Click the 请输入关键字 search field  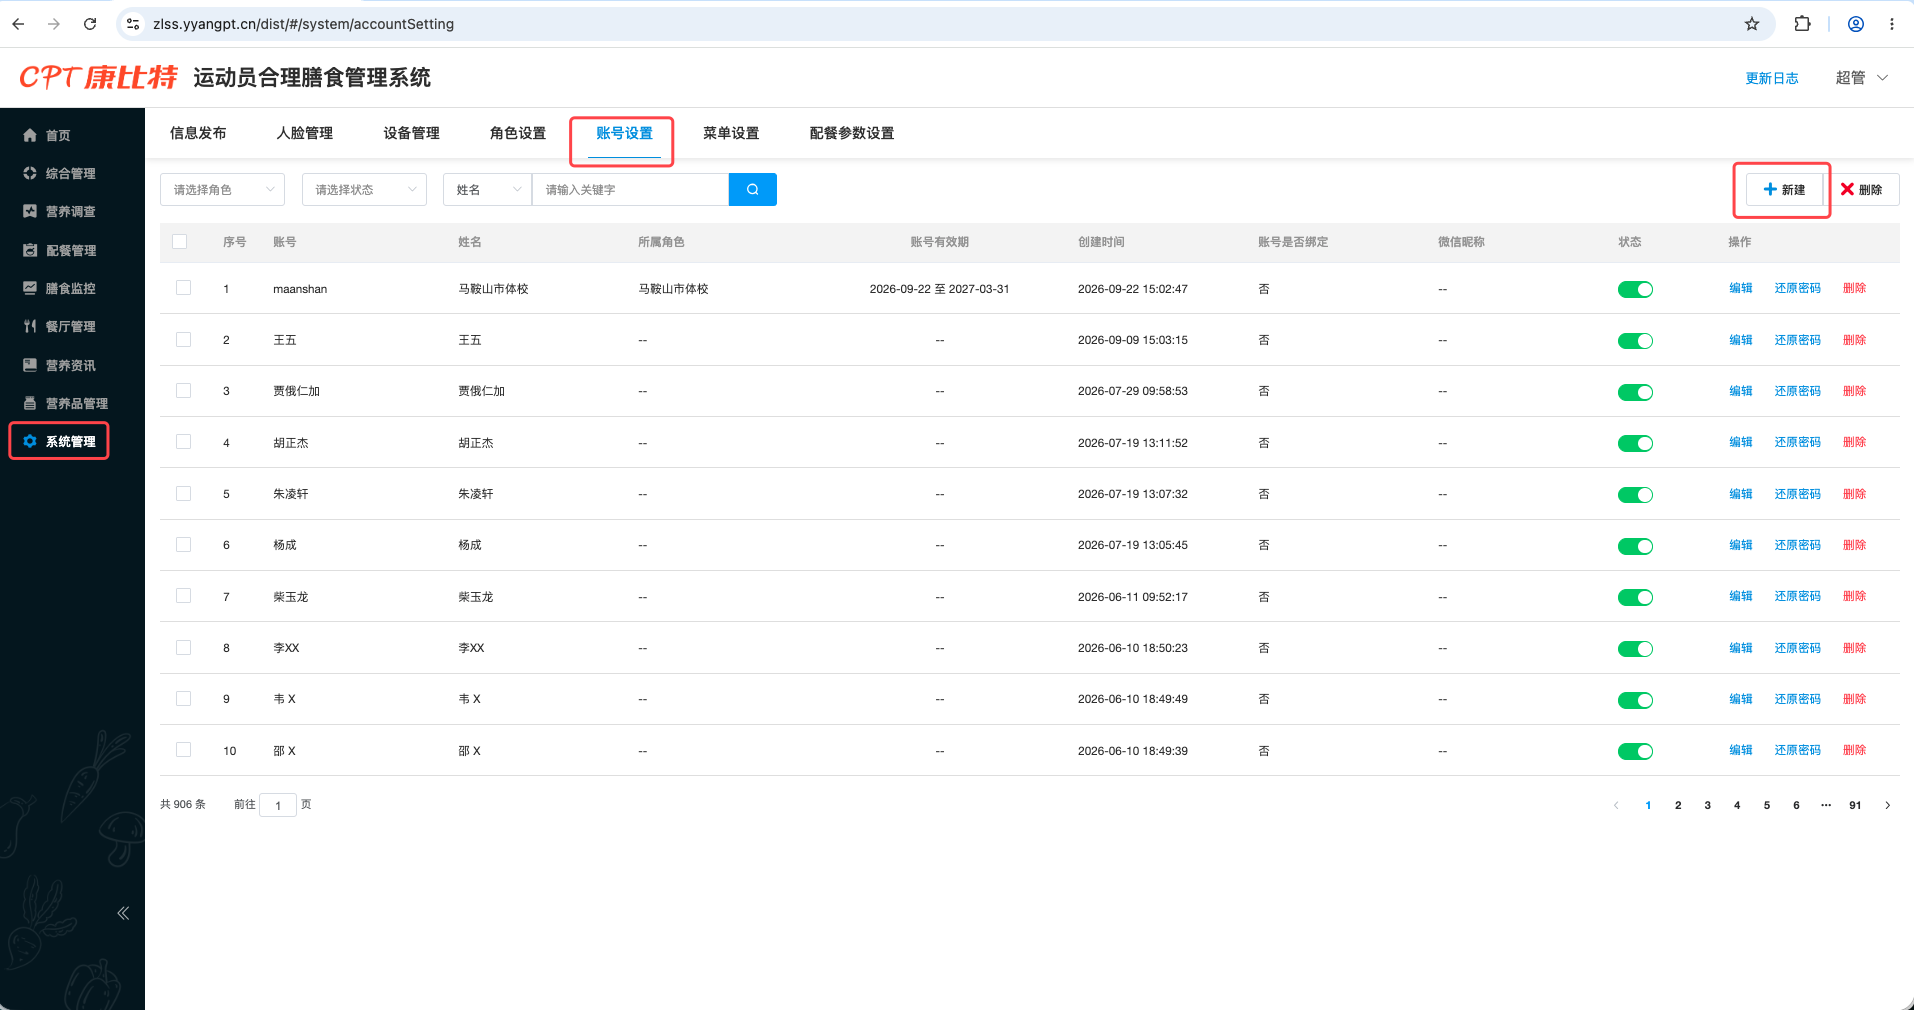(630, 189)
